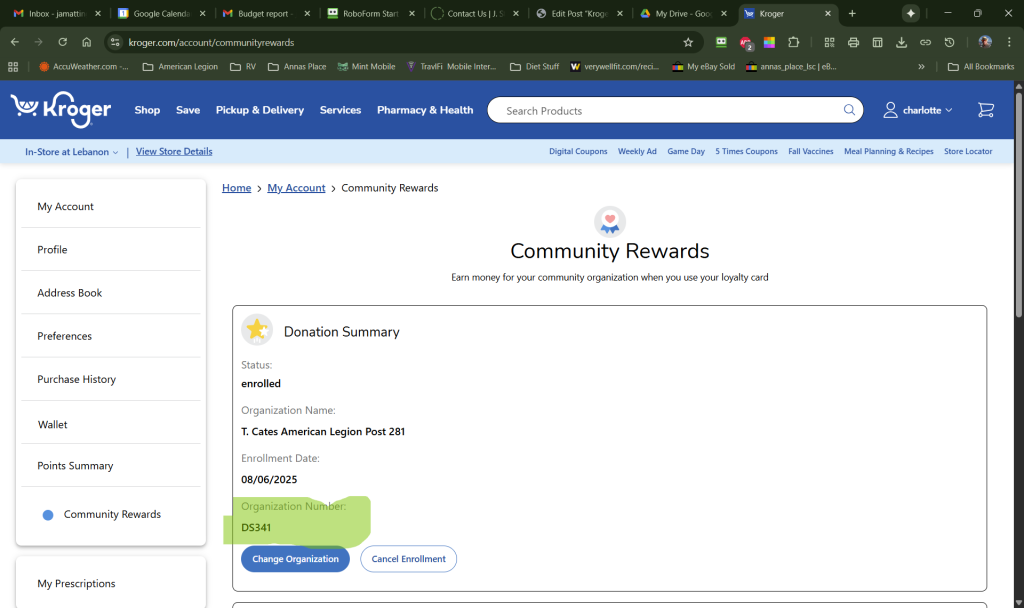The image size is (1024, 608).
Task: Open the browser extensions puzzle icon
Action: [794, 43]
